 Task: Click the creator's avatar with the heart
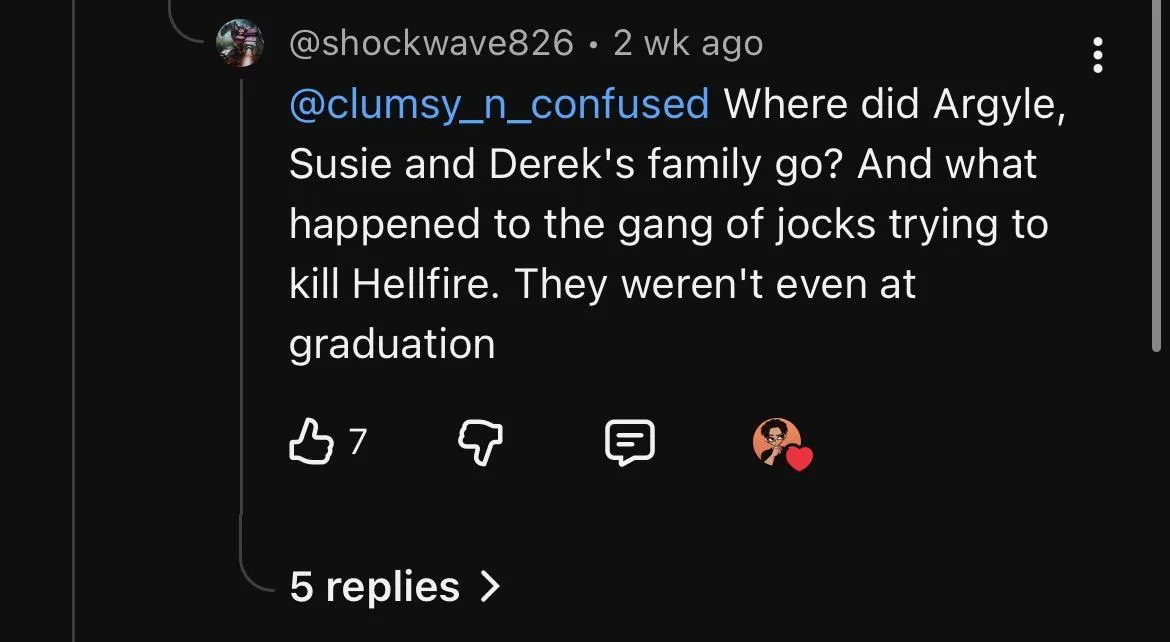776,442
